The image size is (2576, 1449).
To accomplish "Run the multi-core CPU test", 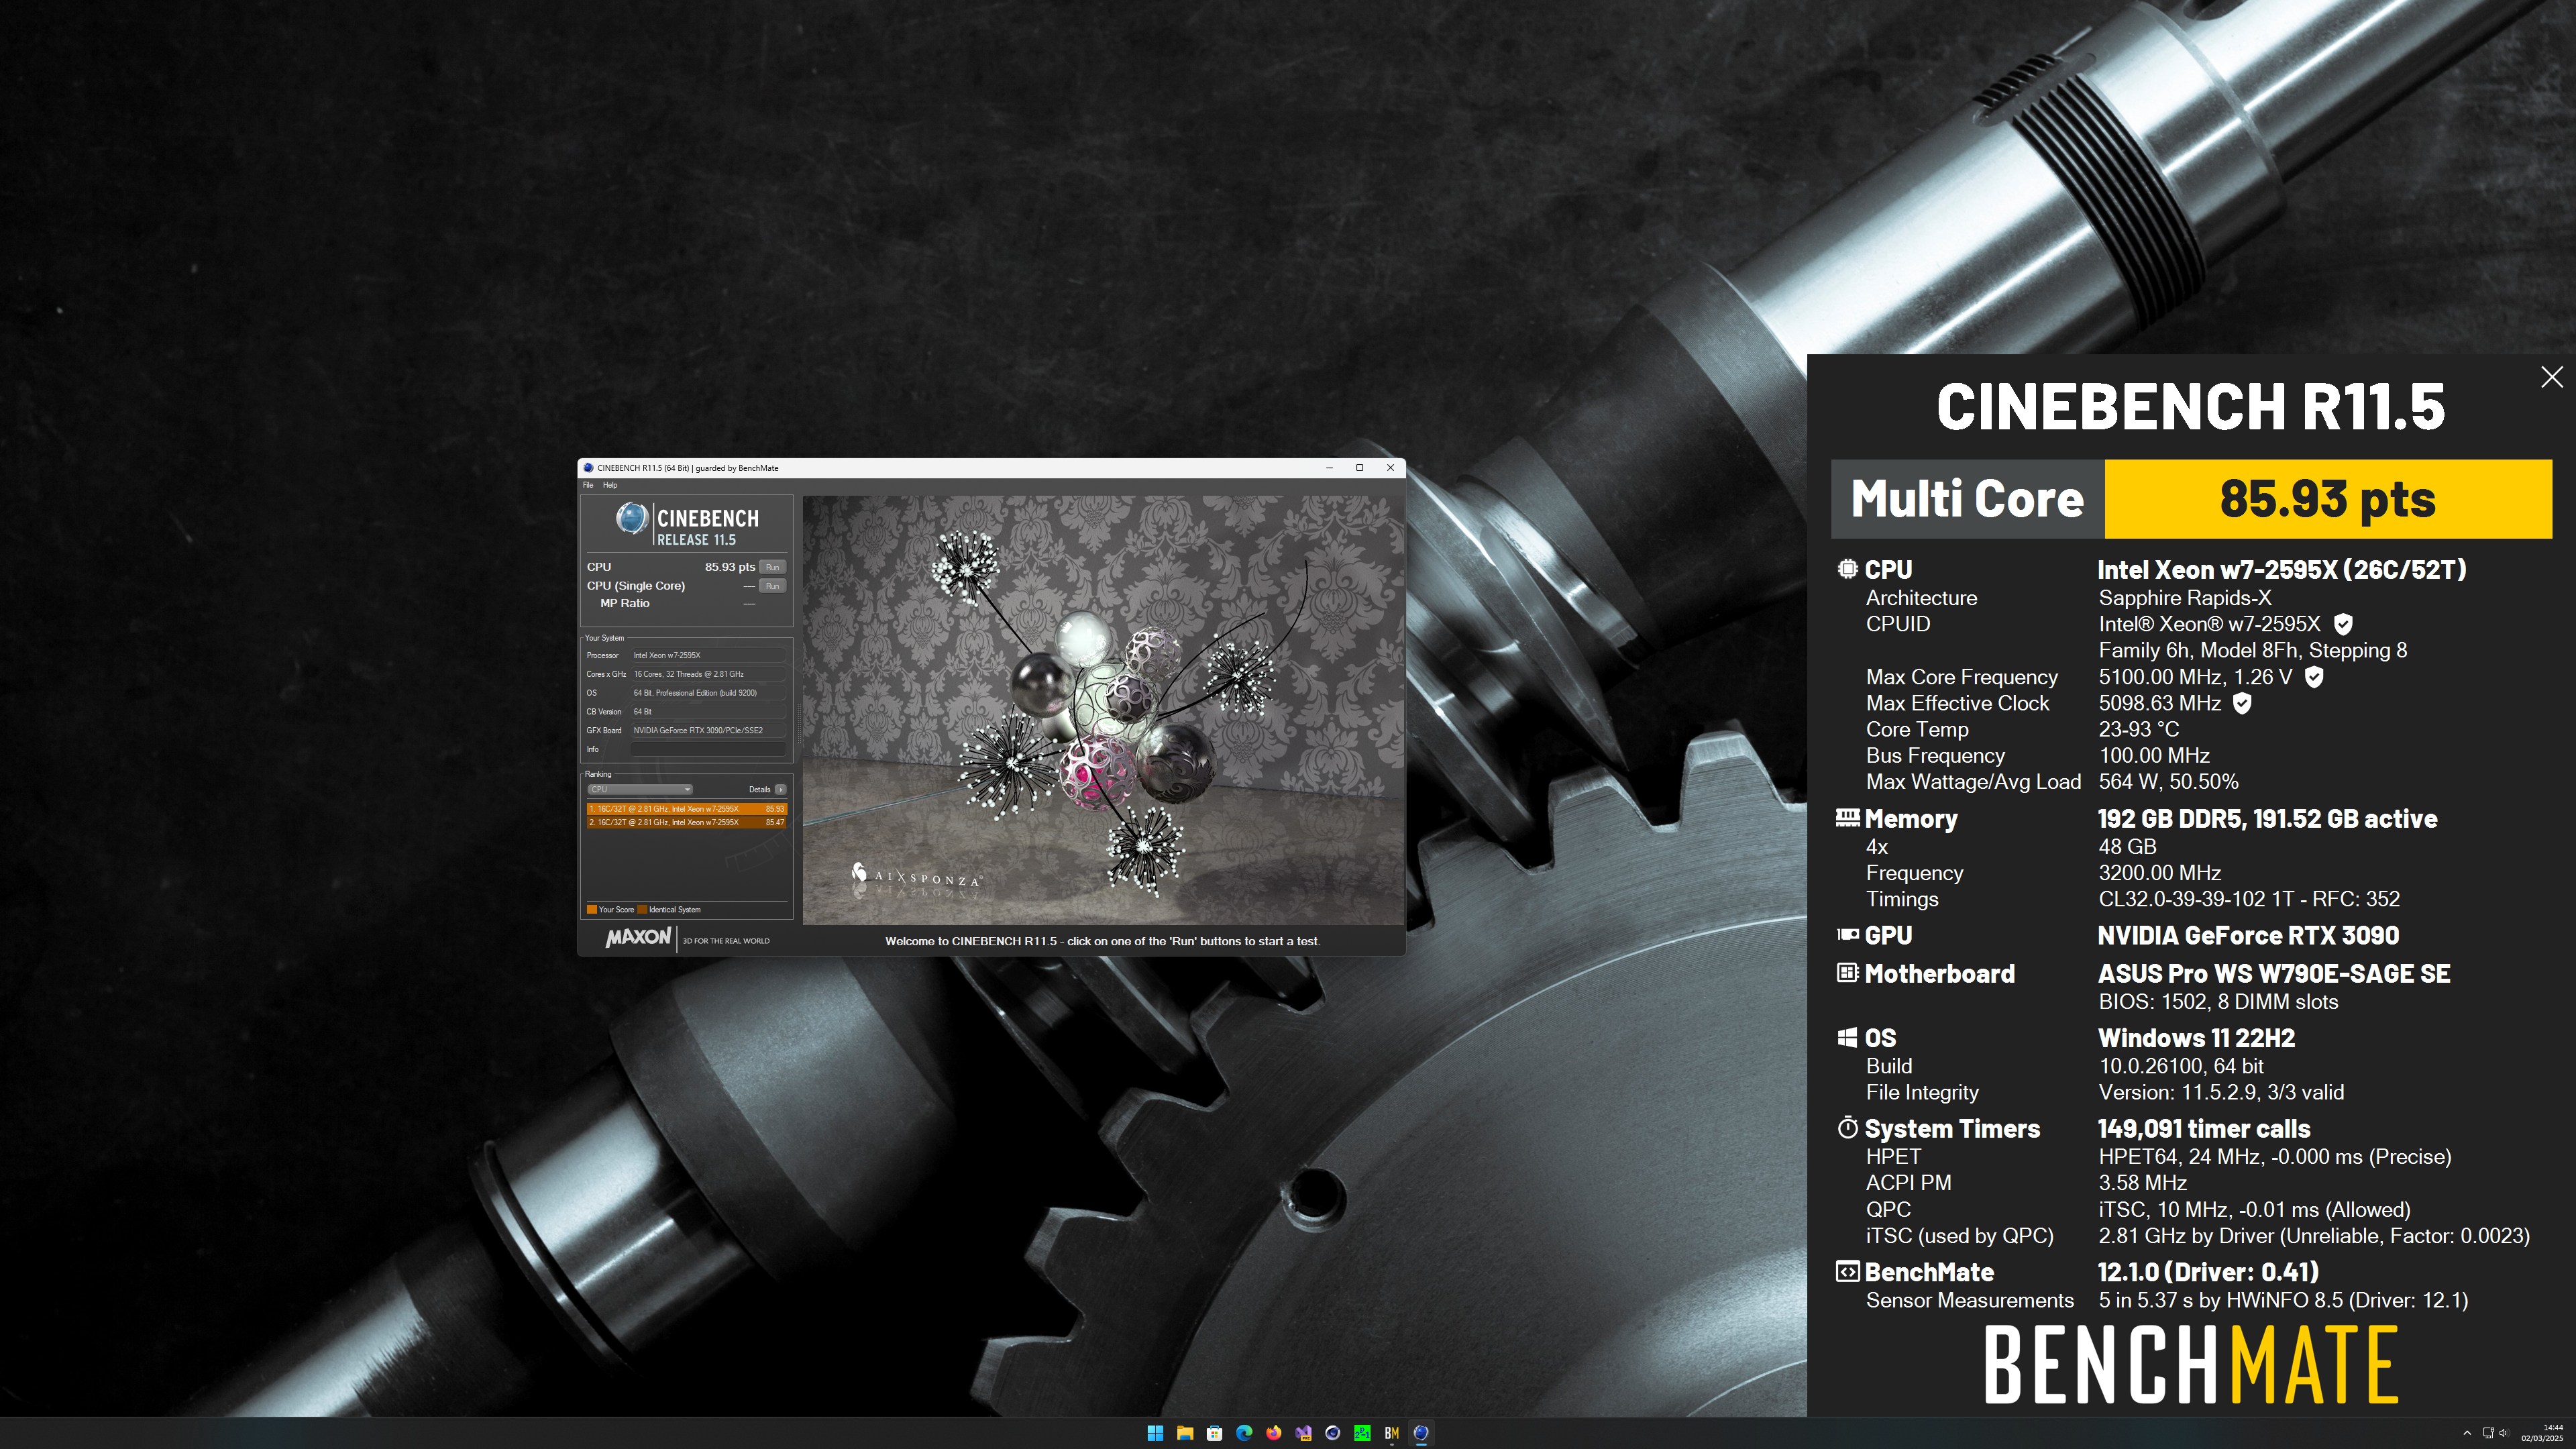I will (x=772, y=567).
